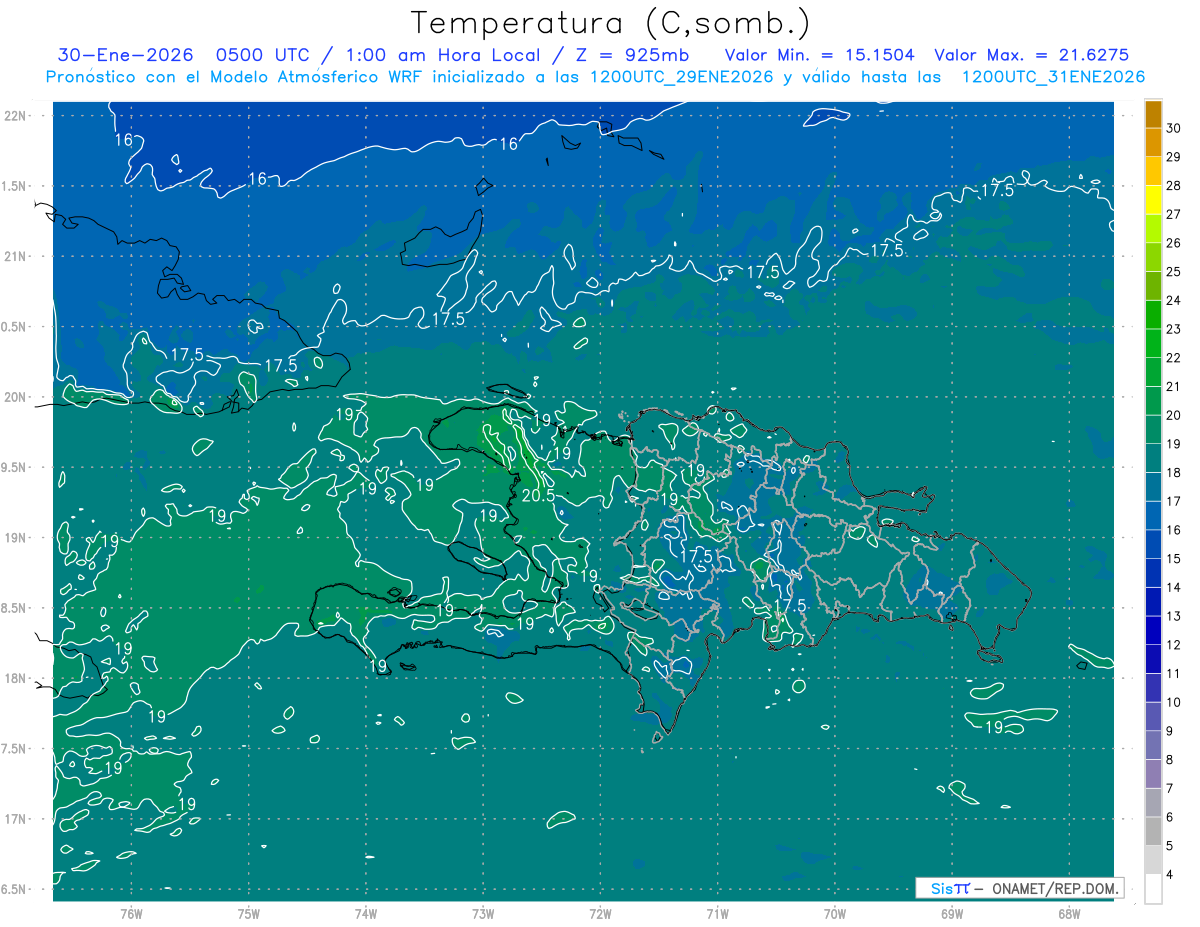Click the "72W" longitude axis label
The width and height of the screenshot is (1200, 927).
[x=600, y=914]
